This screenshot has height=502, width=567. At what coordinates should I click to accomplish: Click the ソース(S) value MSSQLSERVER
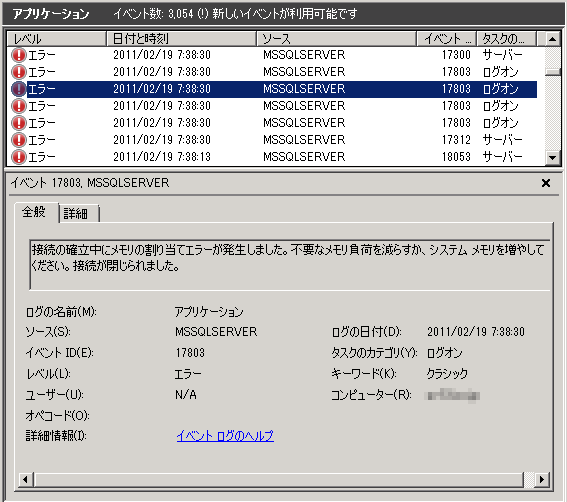point(216,332)
